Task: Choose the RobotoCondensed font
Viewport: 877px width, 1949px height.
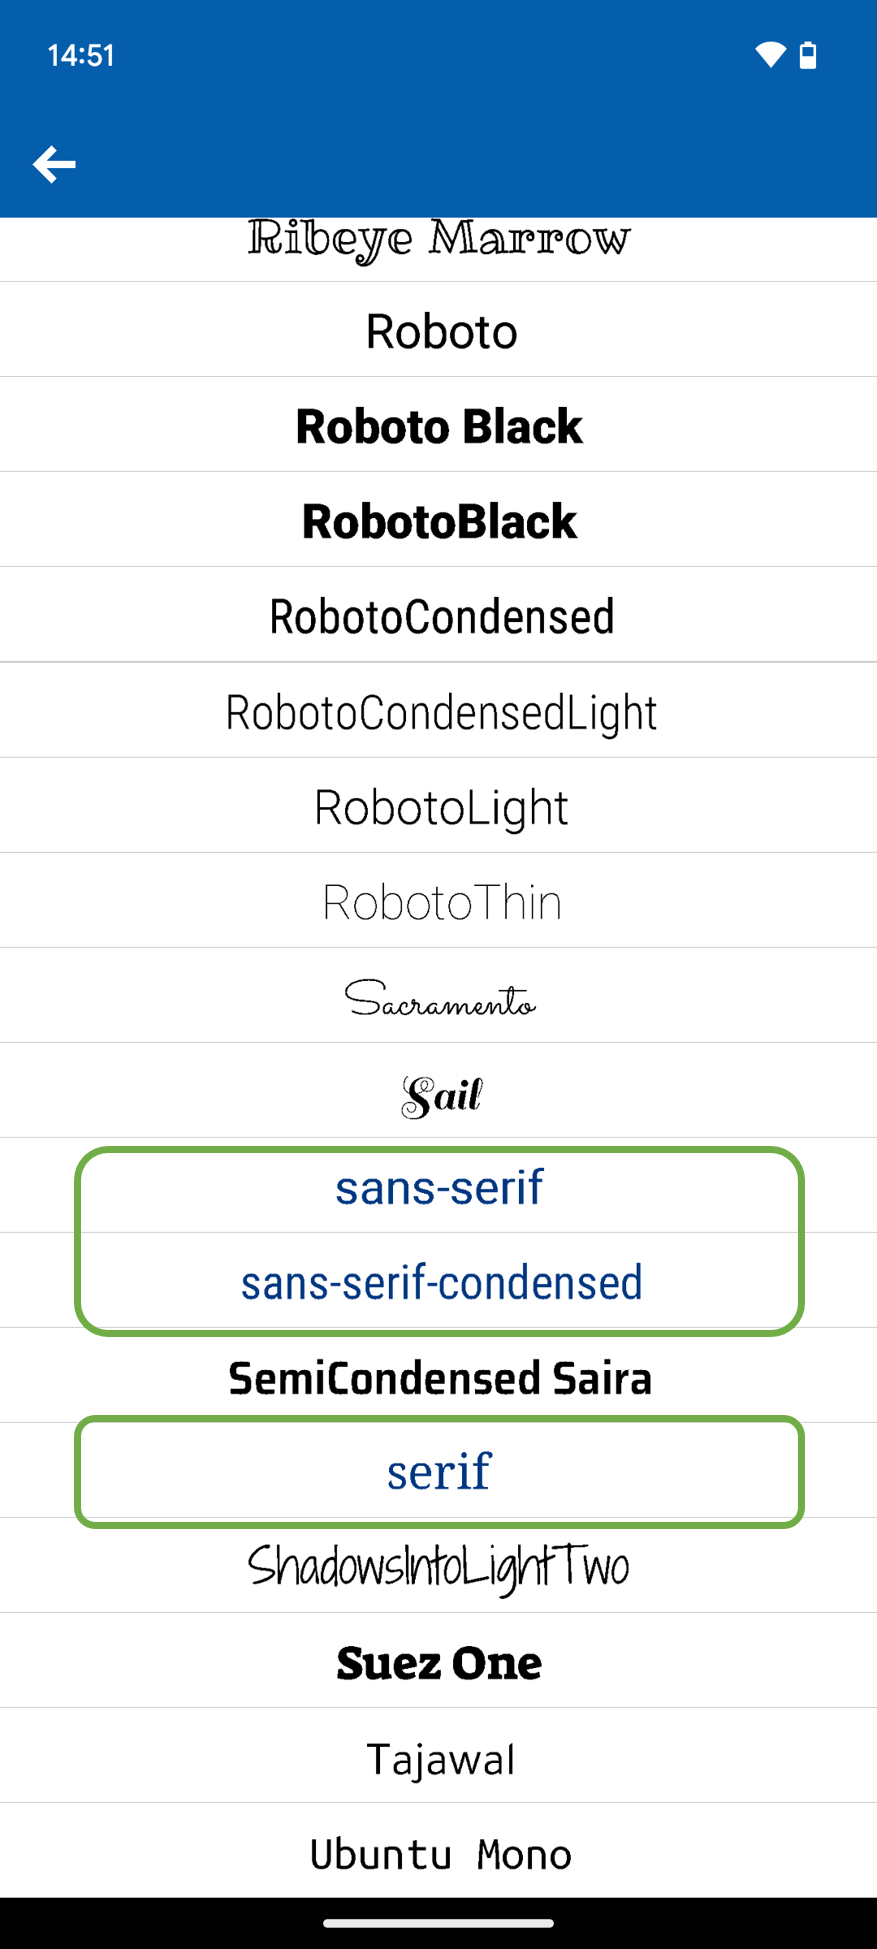Action: [x=440, y=616]
